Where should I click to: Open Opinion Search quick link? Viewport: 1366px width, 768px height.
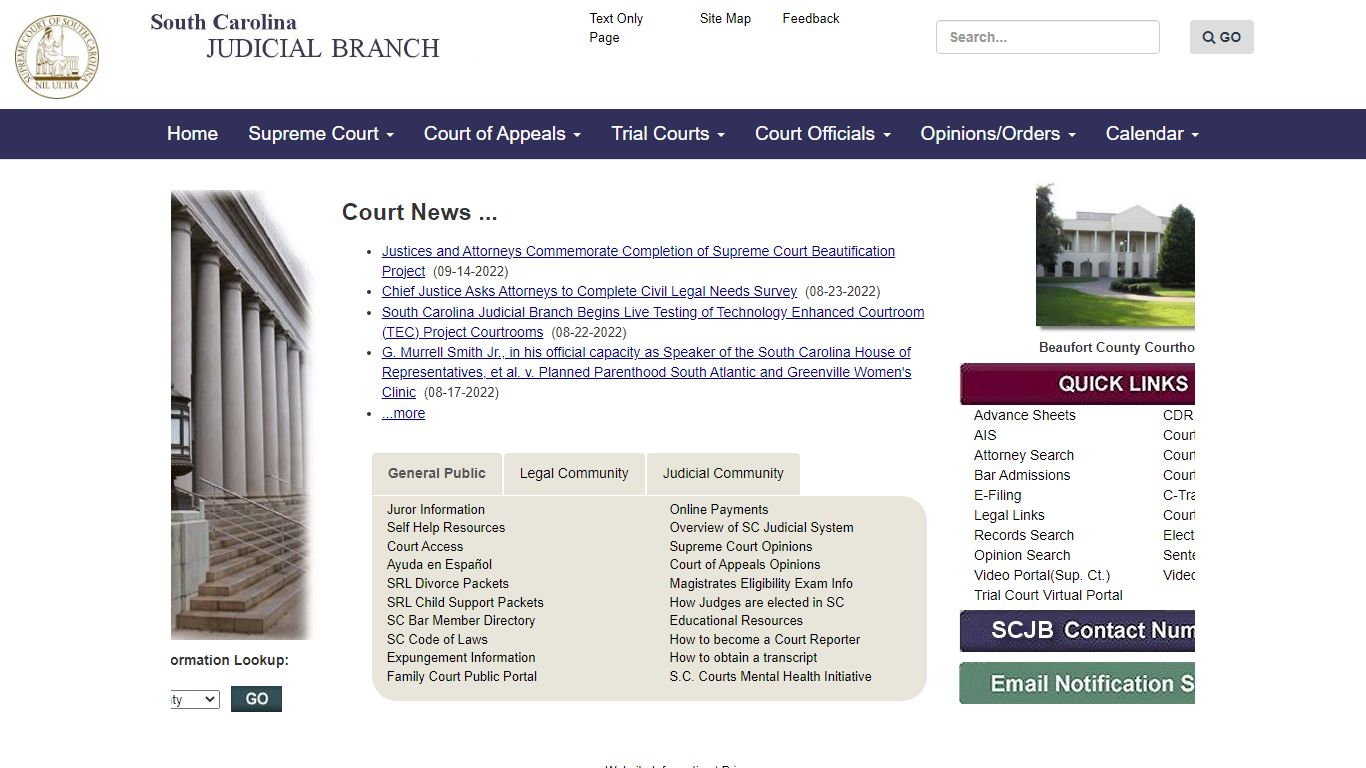[1022, 555]
